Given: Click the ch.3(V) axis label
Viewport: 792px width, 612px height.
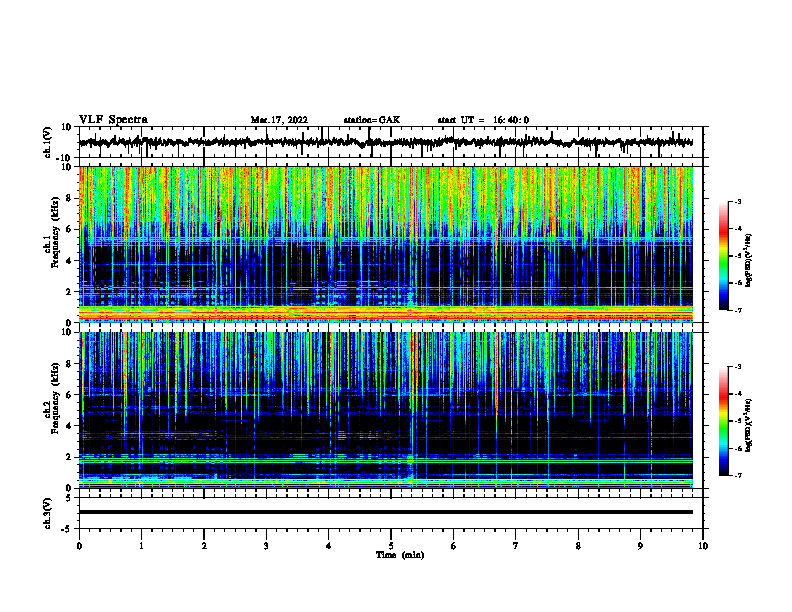Looking at the screenshot, I should [48, 514].
